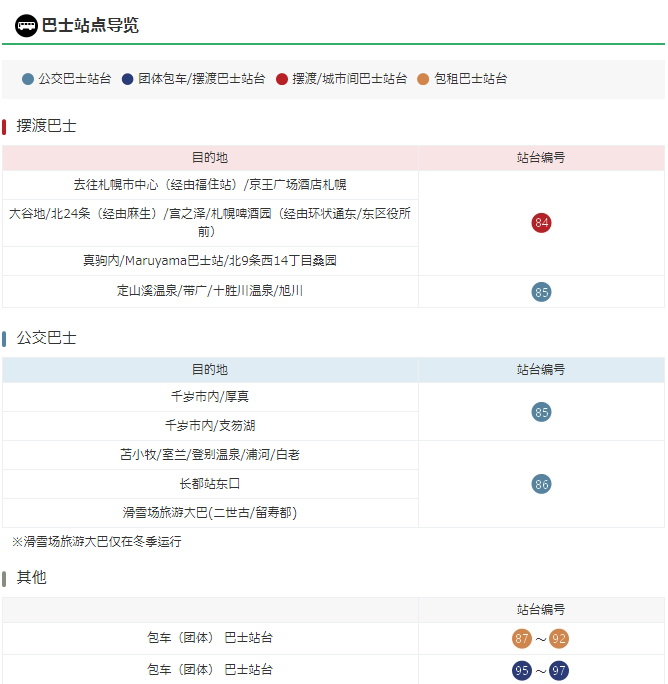Click the bus icon beside 巴士站点导览

click(26, 25)
